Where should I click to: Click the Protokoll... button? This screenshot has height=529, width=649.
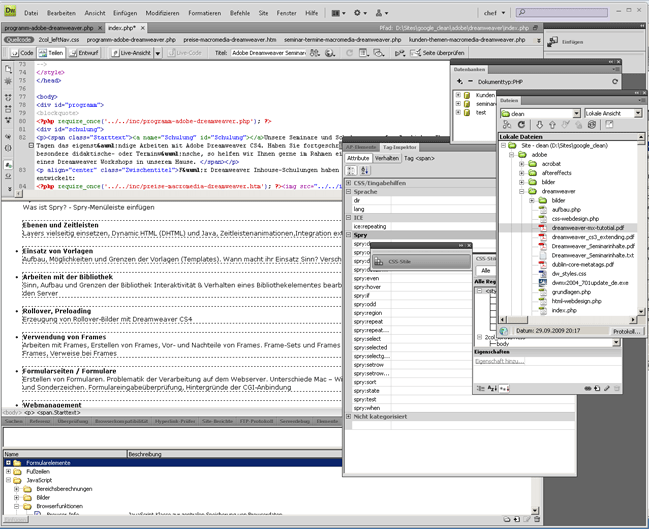[627, 331]
